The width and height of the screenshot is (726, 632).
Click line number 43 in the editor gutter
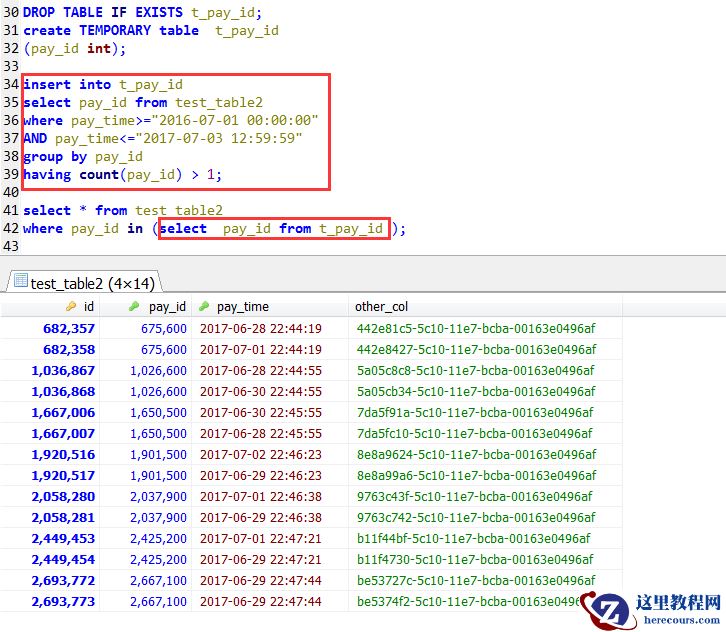11,246
